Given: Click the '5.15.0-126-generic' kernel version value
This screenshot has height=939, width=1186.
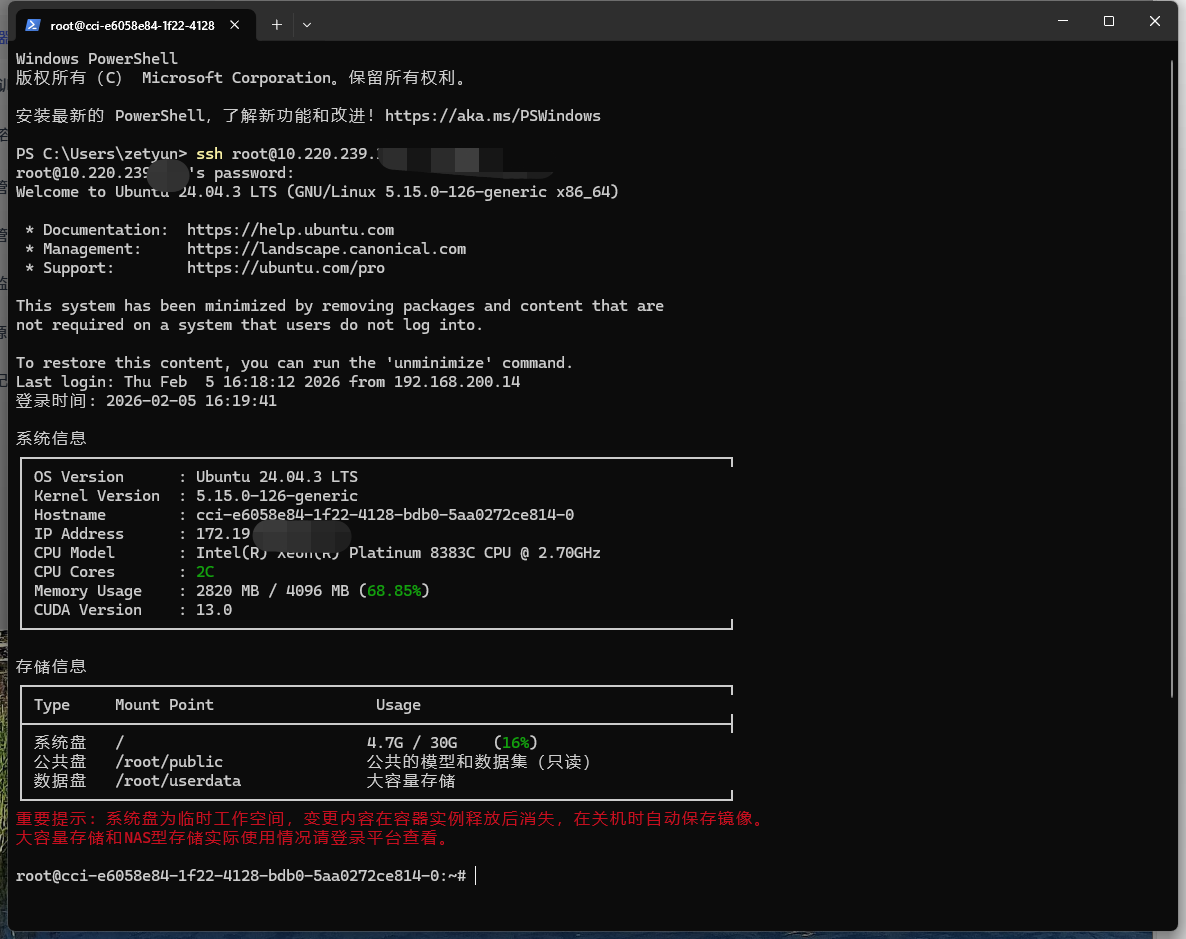Looking at the screenshot, I should click(277, 496).
